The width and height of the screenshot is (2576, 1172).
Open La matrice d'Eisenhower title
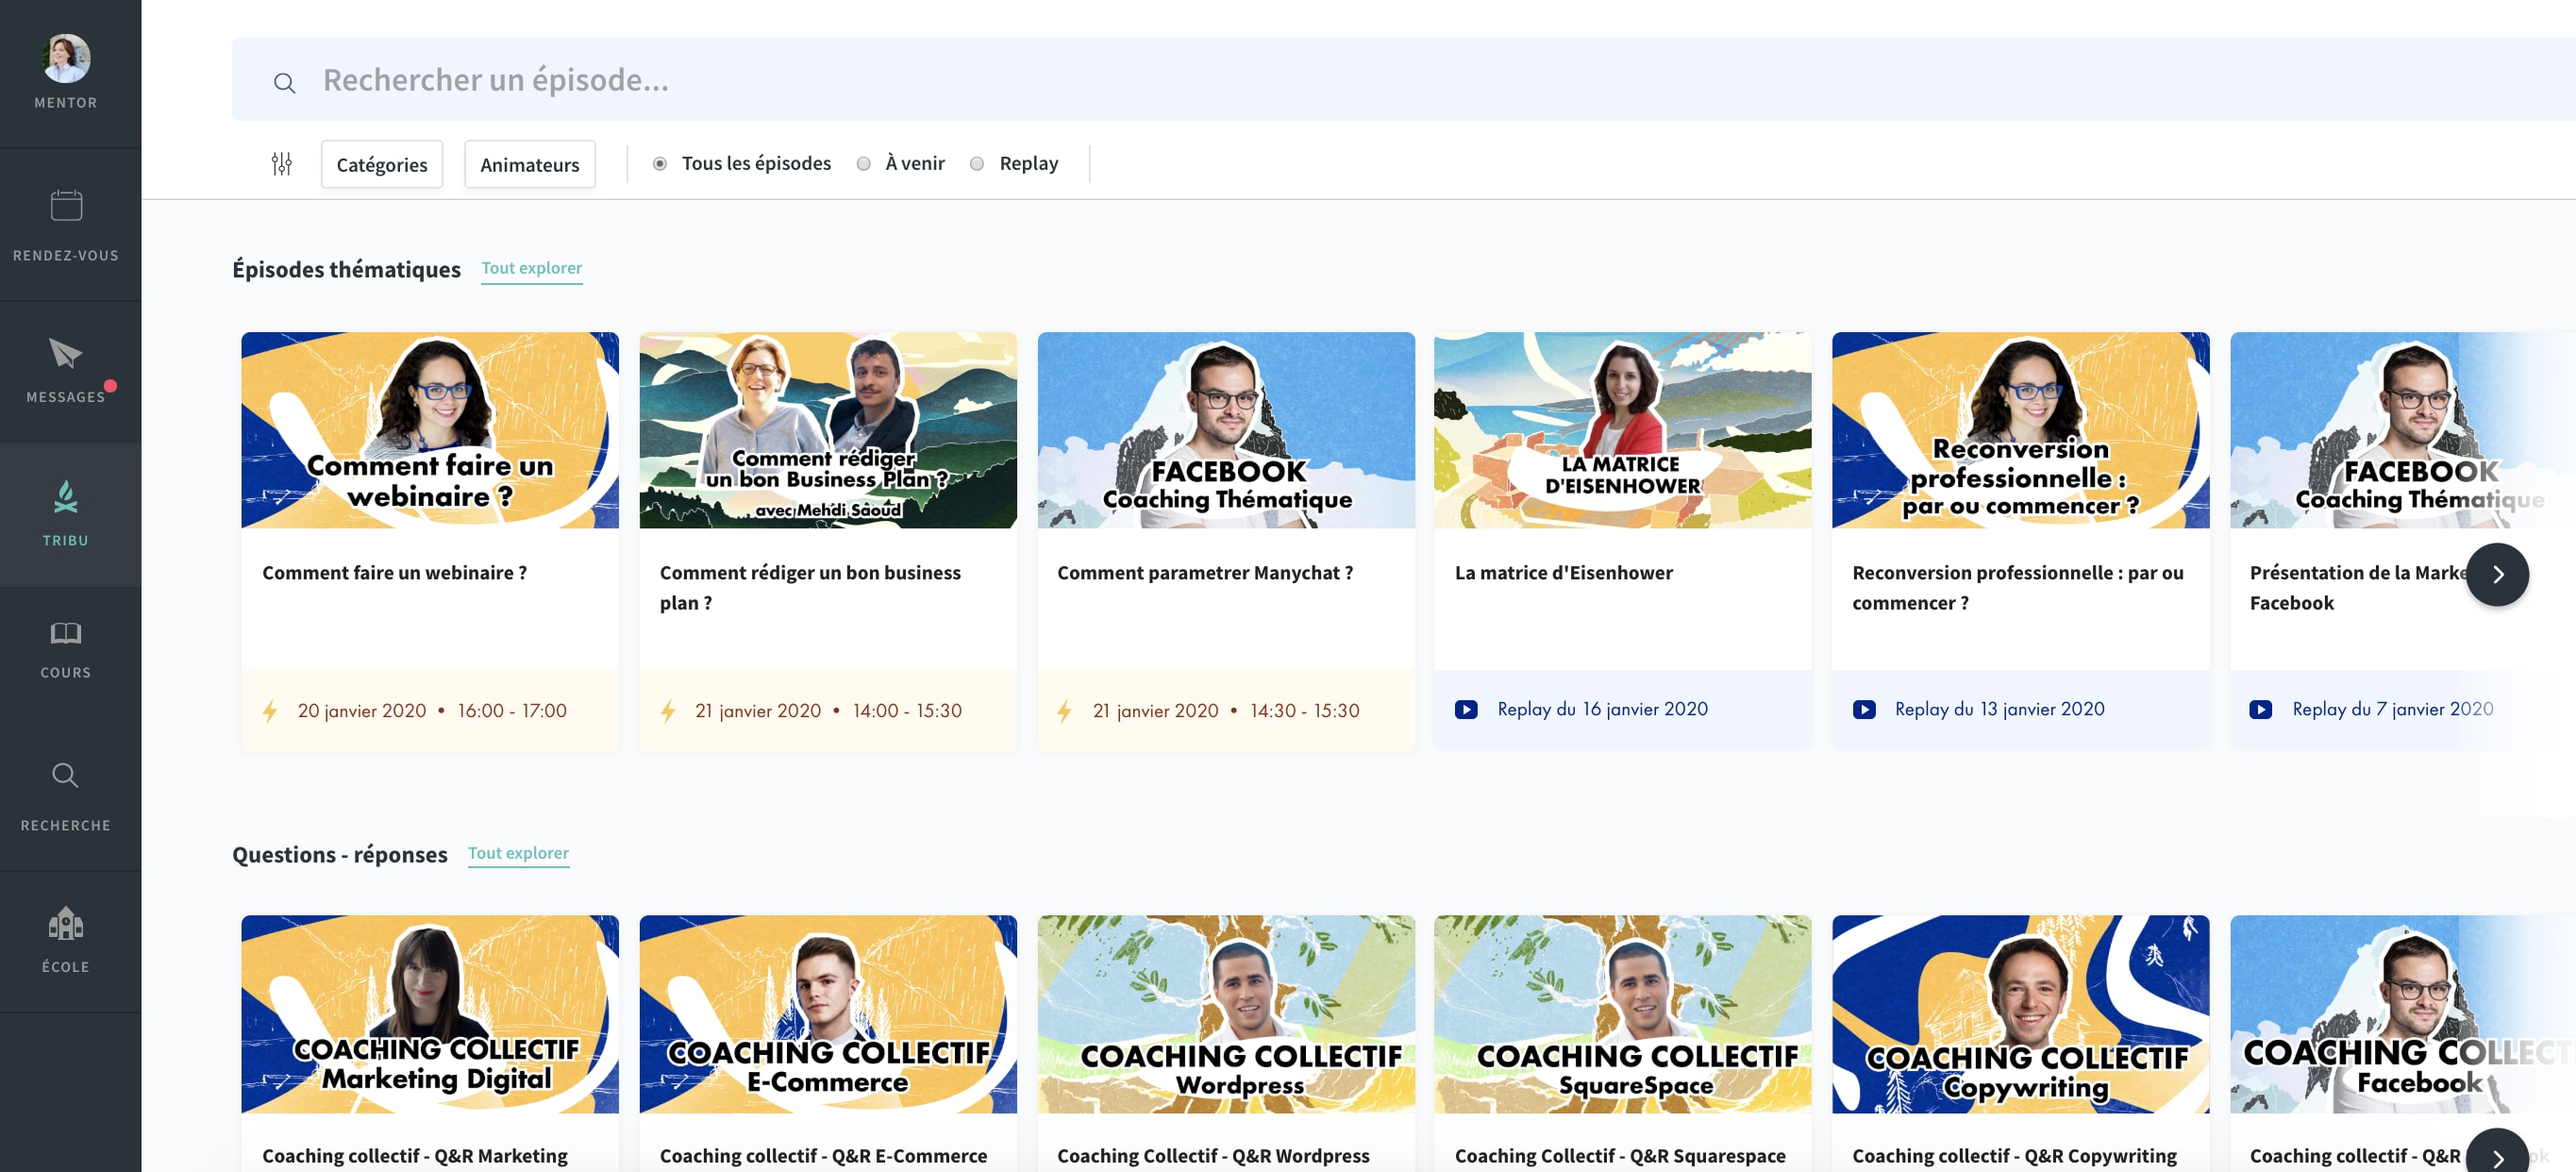[x=1564, y=573]
